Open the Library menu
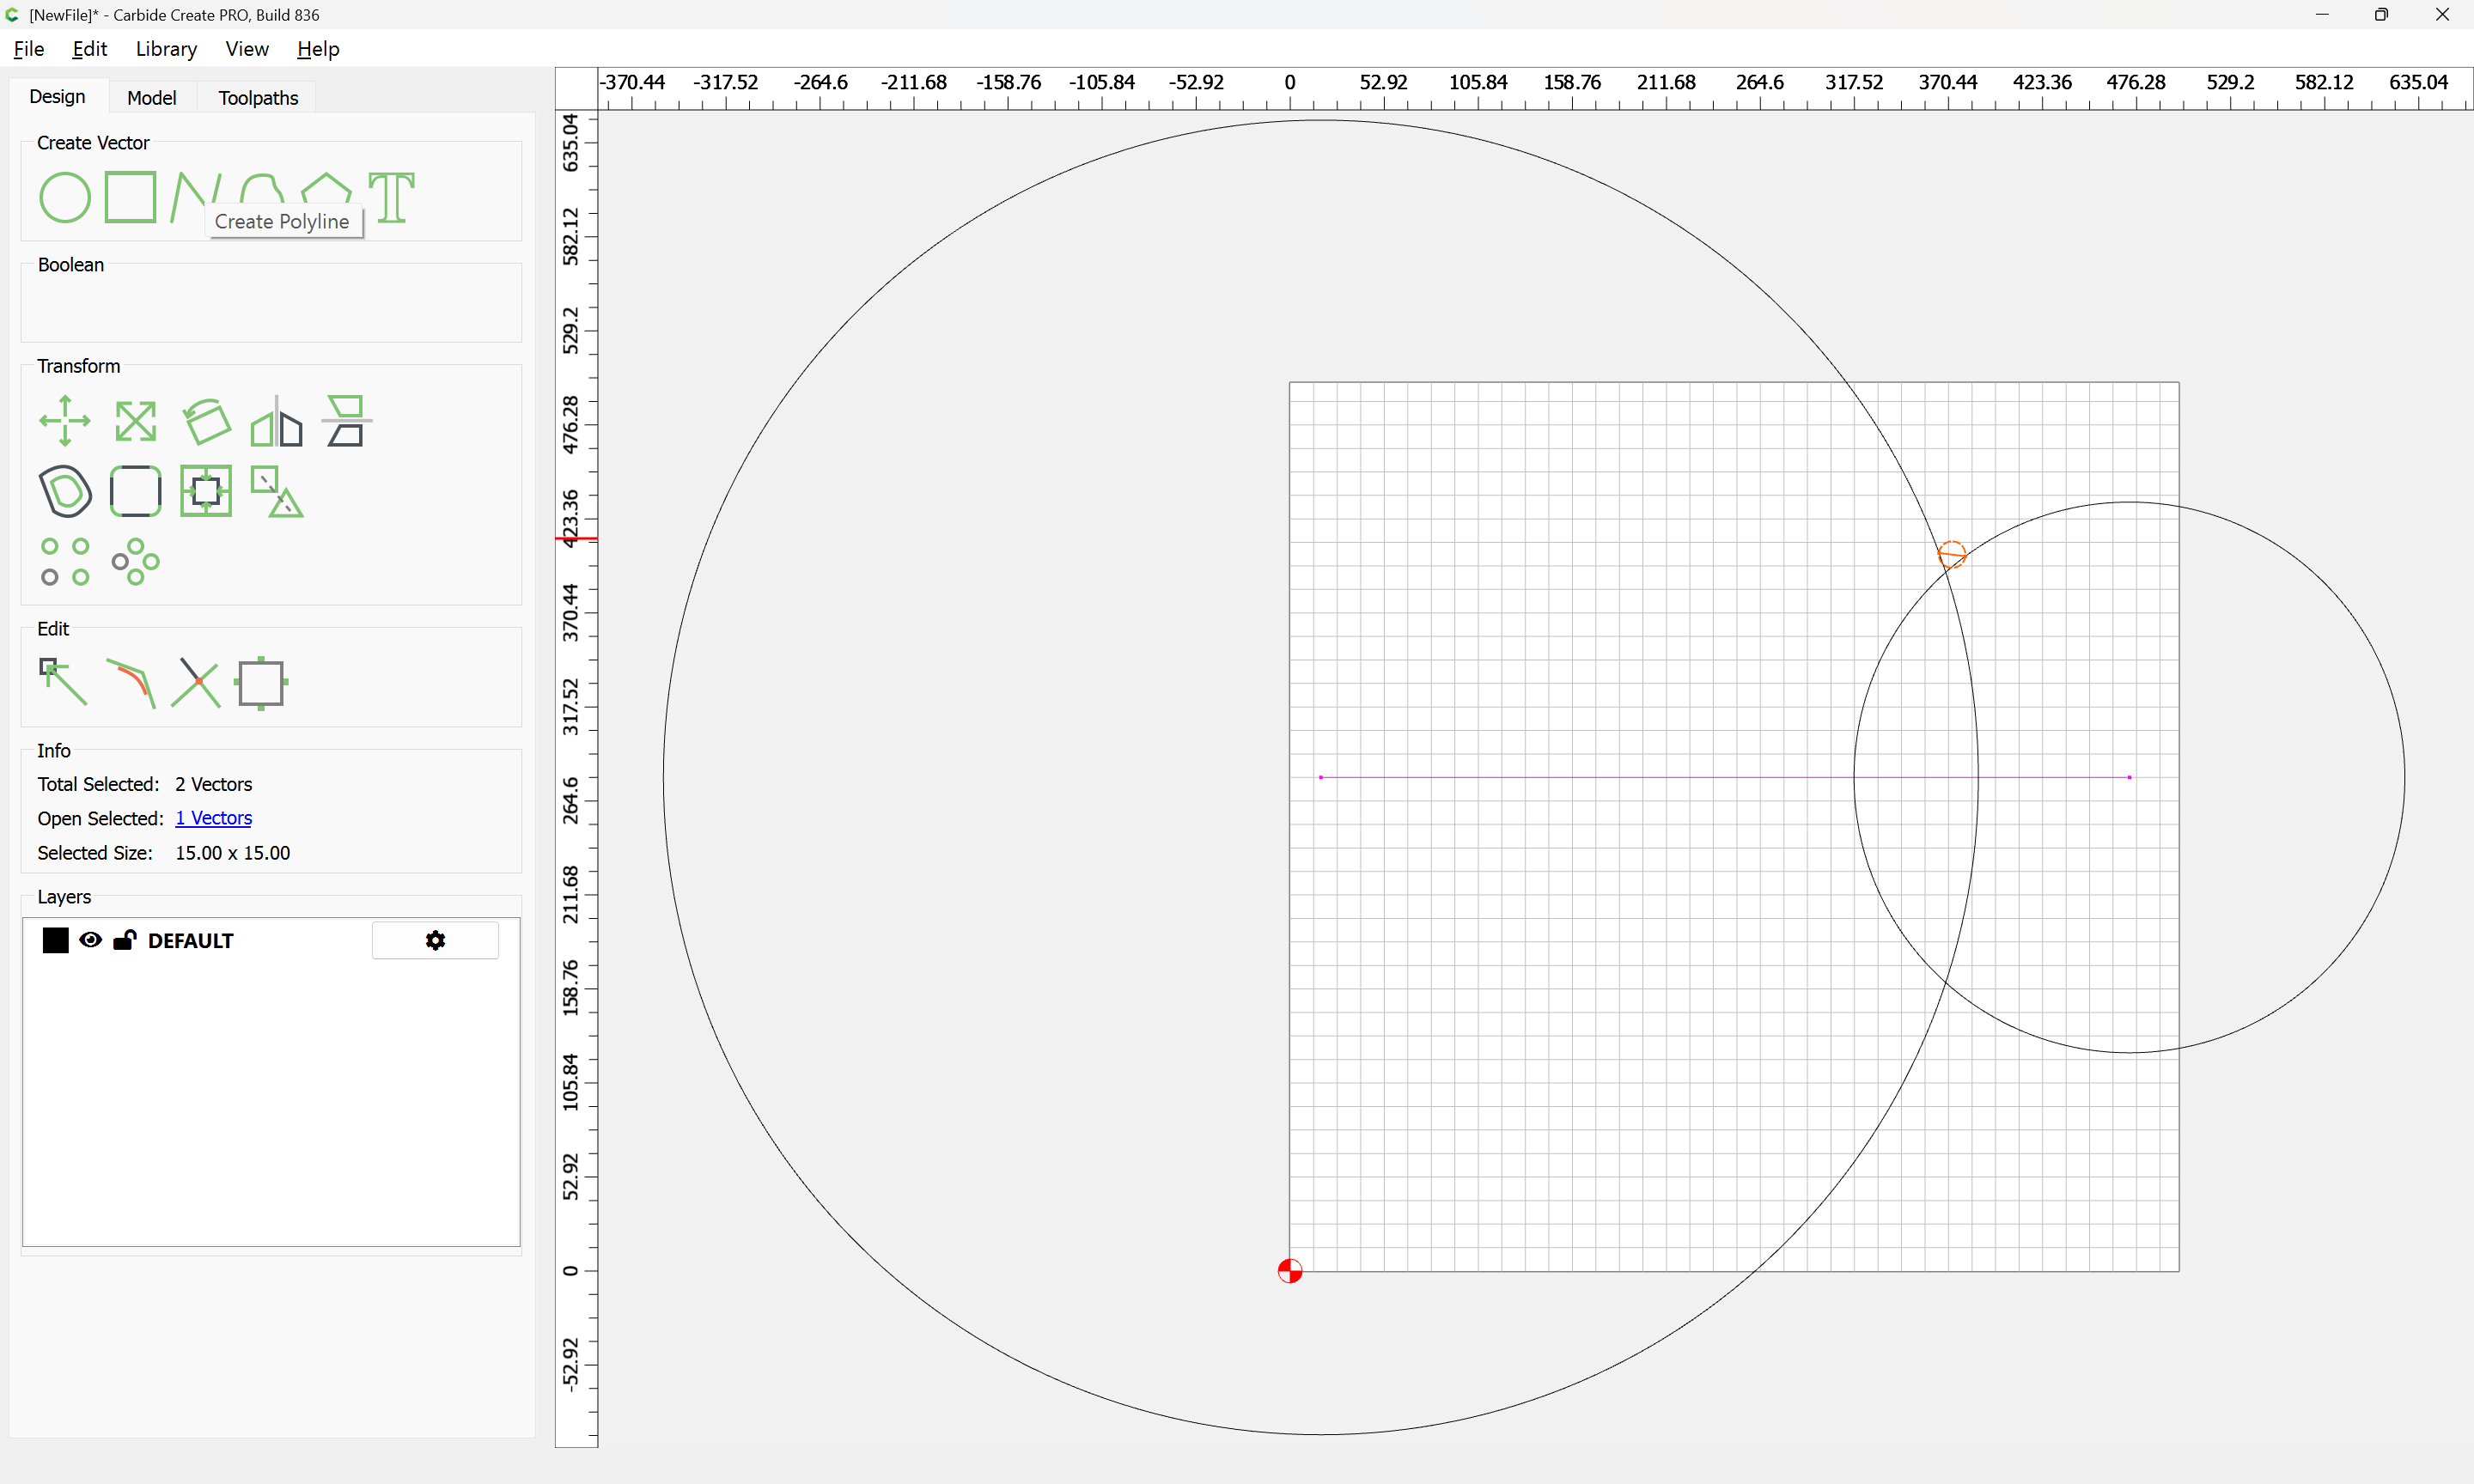2474x1484 pixels. coord(166,49)
